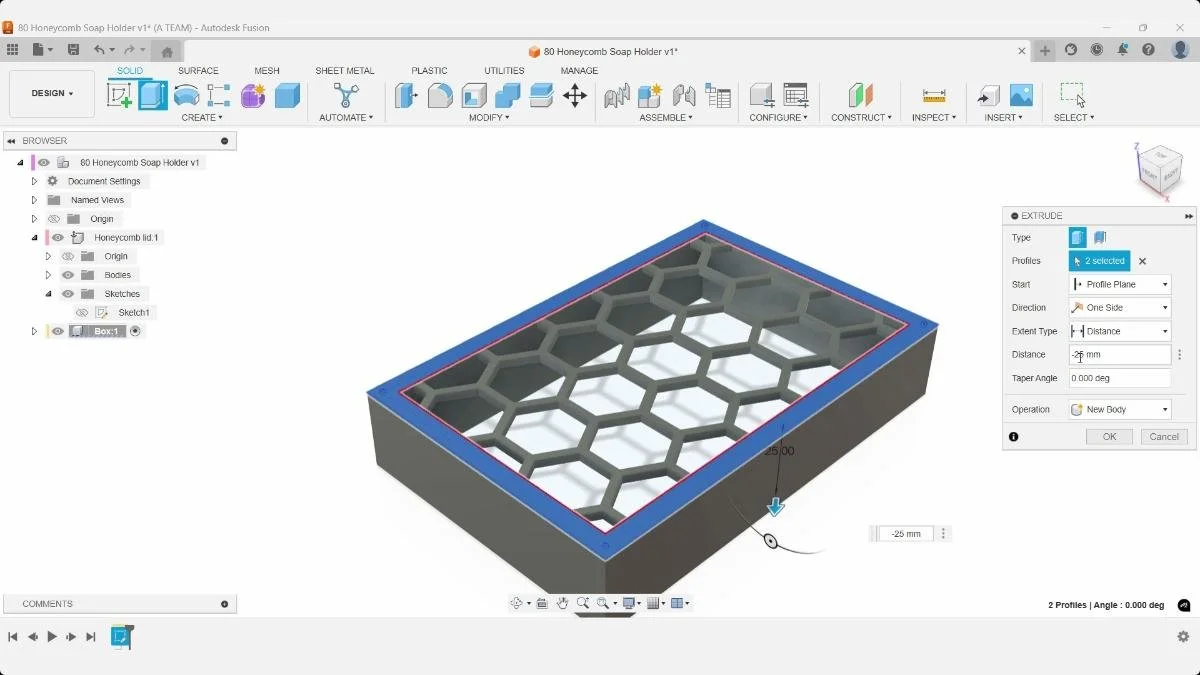Open the Create Form purple icon

pos(253,95)
